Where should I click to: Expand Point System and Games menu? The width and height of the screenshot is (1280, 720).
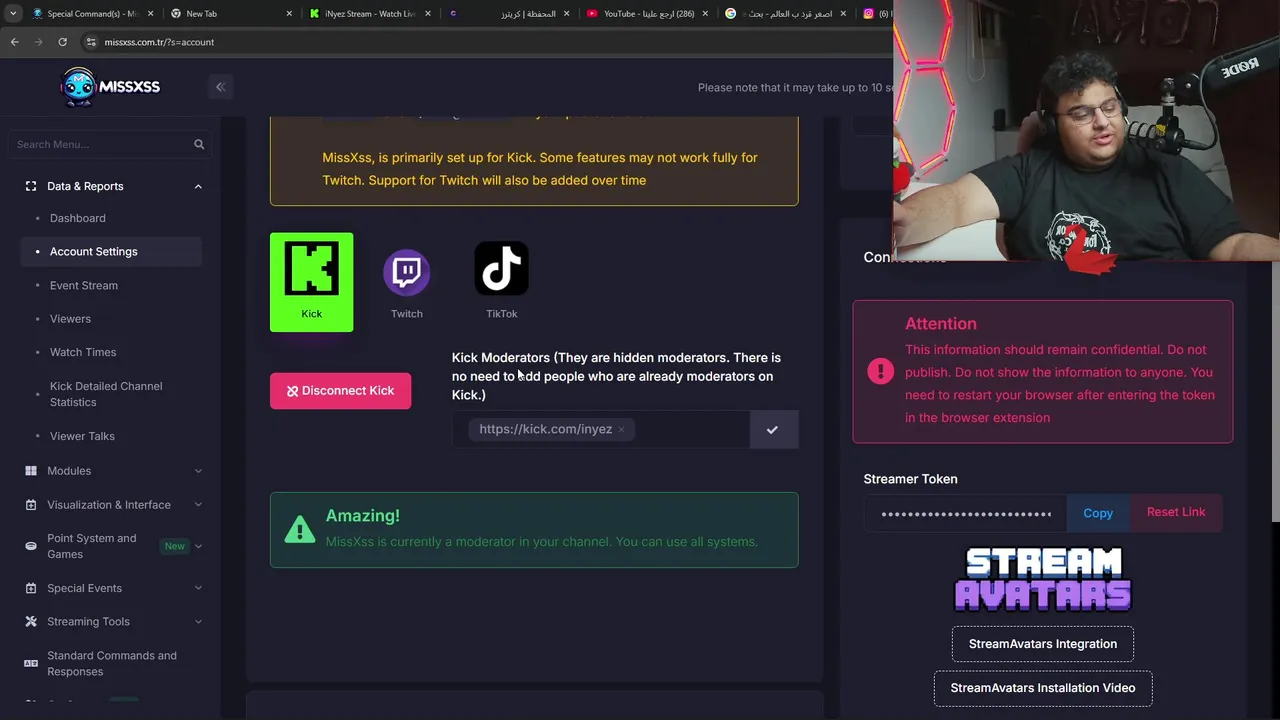coord(198,546)
